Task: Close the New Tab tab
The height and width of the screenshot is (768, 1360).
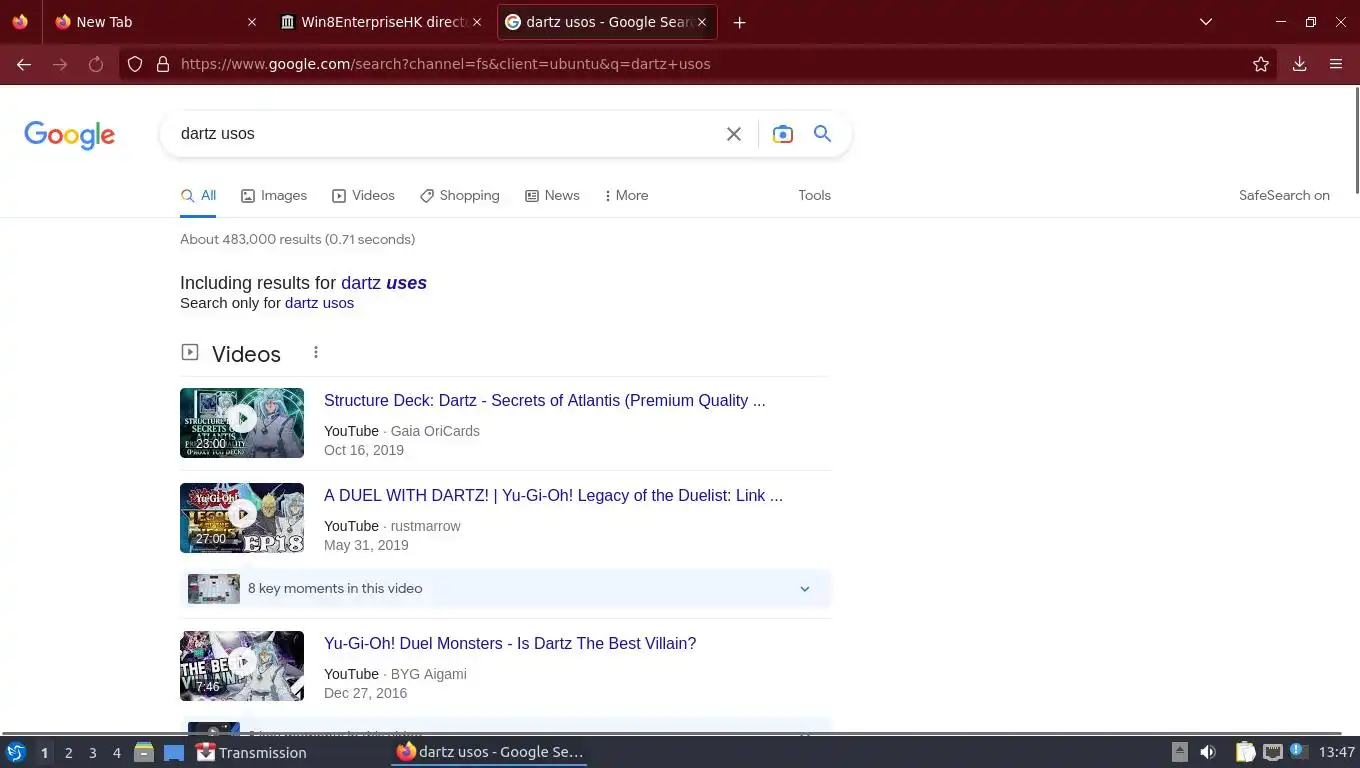Action: [x=252, y=22]
